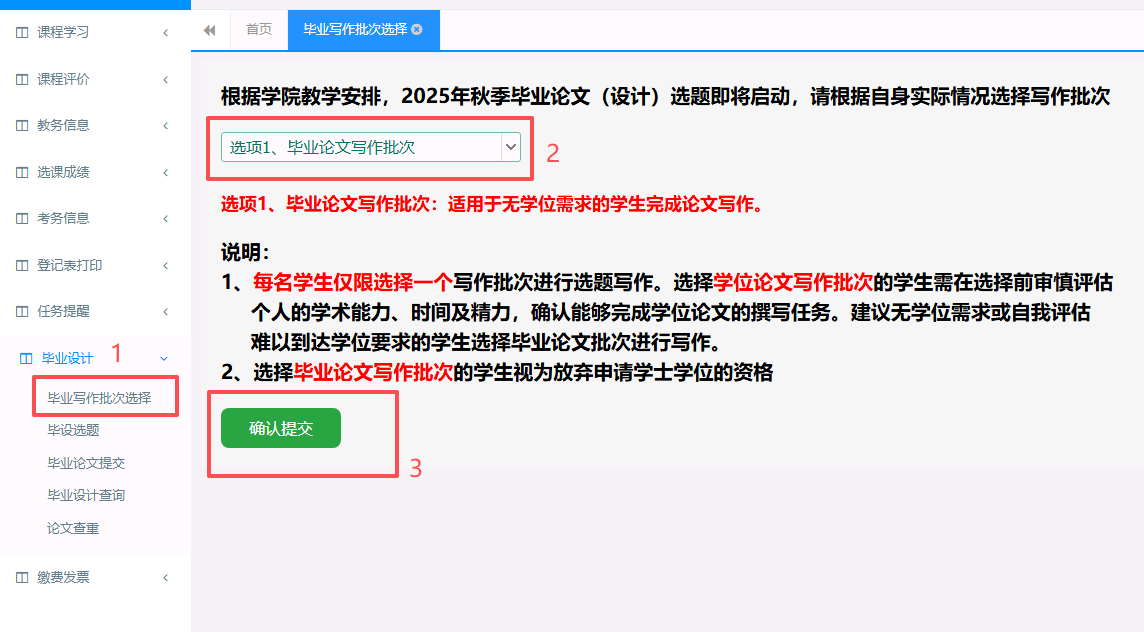Viewport: 1144px width, 632px height.
Task: Click the icon next to 选课成绩
Action: (23, 172)
